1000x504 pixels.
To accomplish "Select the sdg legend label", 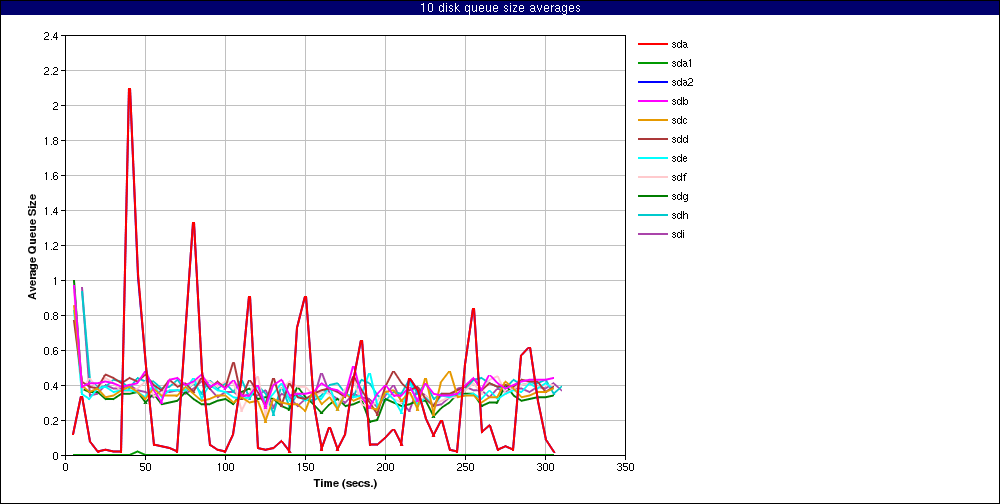I will click(680, 196).
